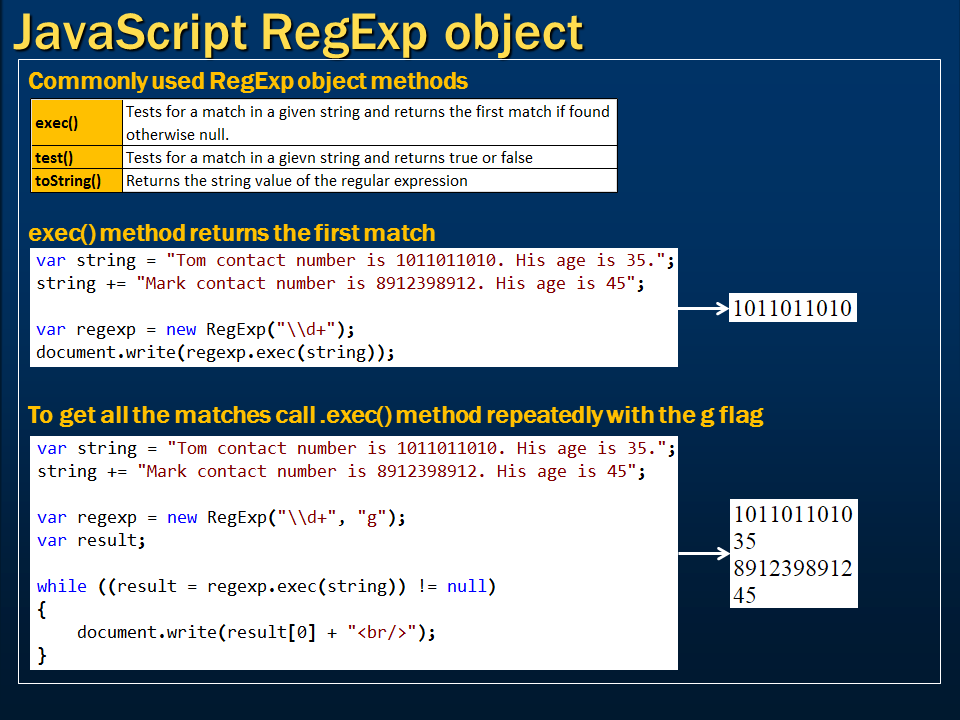960x720 pixels.
Task: Click the heading 'To get all the matches call .exec()...'
Action: point(396,415)
